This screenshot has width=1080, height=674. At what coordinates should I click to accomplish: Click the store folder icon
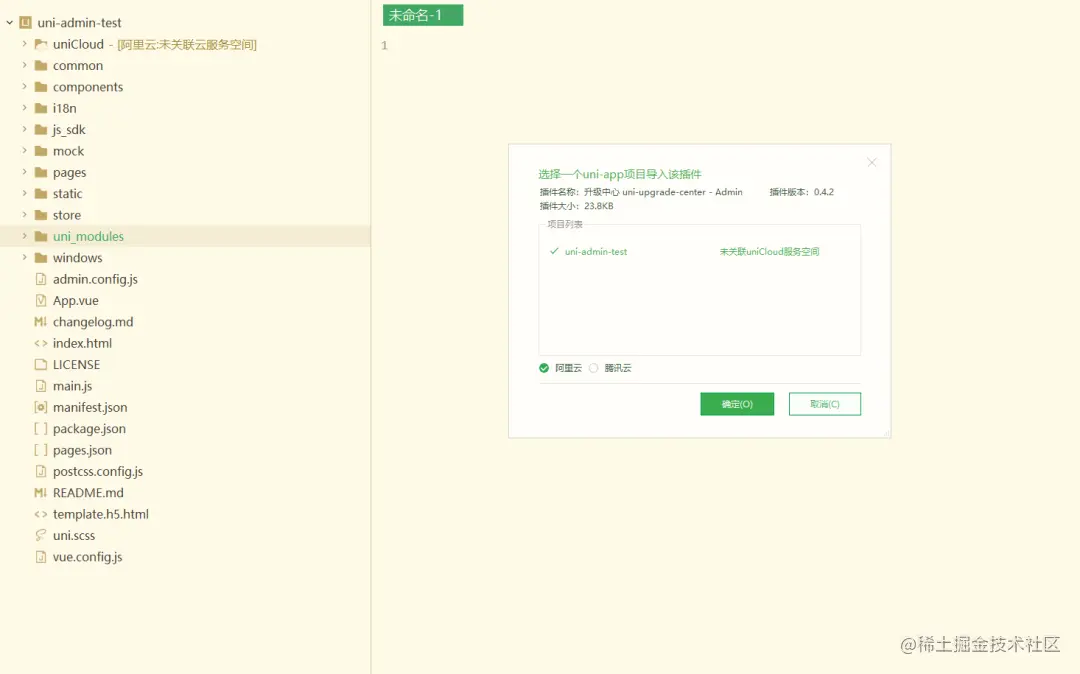point(41,215)
